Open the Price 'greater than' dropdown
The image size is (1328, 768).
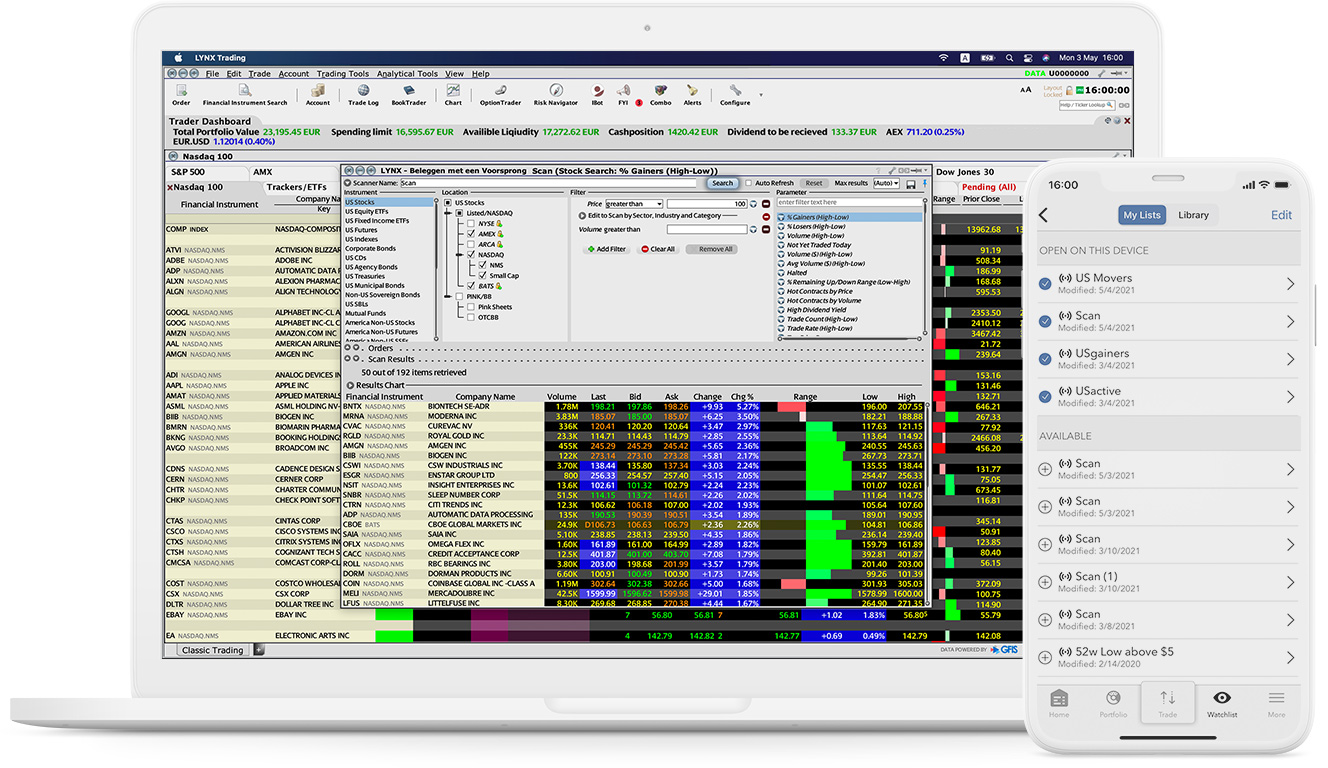[x=633, y=204]
